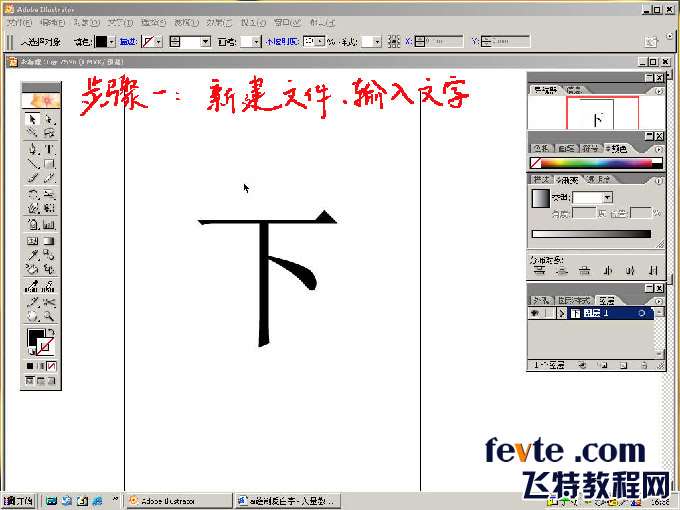Open the stroke color dropdown in control bar
The image size is (680, 510).
click(160, 42)
